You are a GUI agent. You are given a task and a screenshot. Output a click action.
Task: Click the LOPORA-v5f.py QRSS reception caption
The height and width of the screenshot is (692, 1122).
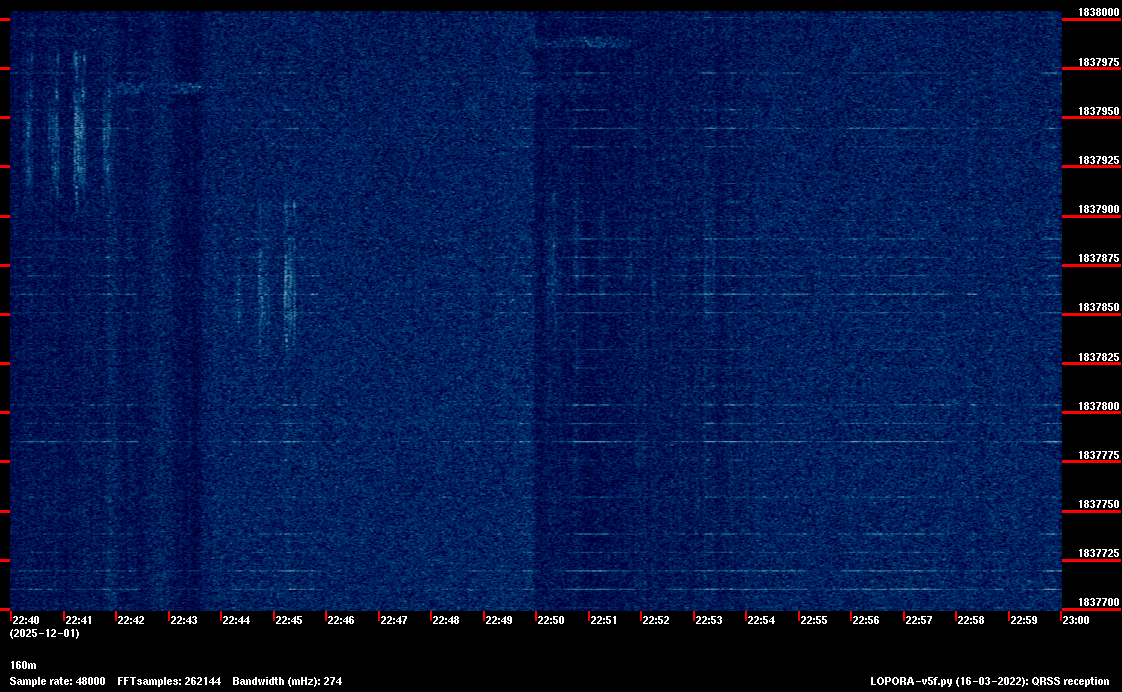tap(990, 681)
